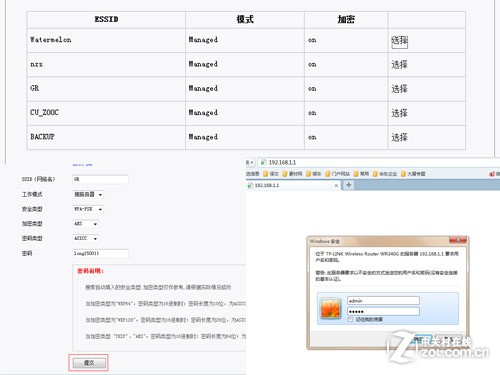The width and height of the screenshot is (500, 375).
Task: Click the orange flower user picture
Action: click(x=331, y=308)
